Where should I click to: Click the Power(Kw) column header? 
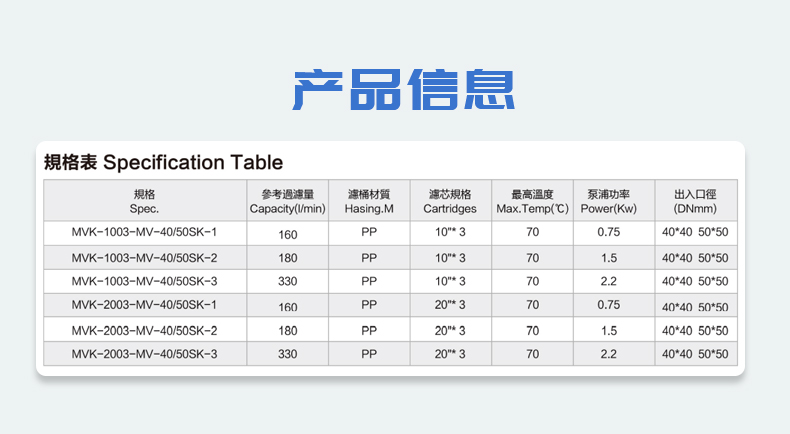tap(608, 202)
